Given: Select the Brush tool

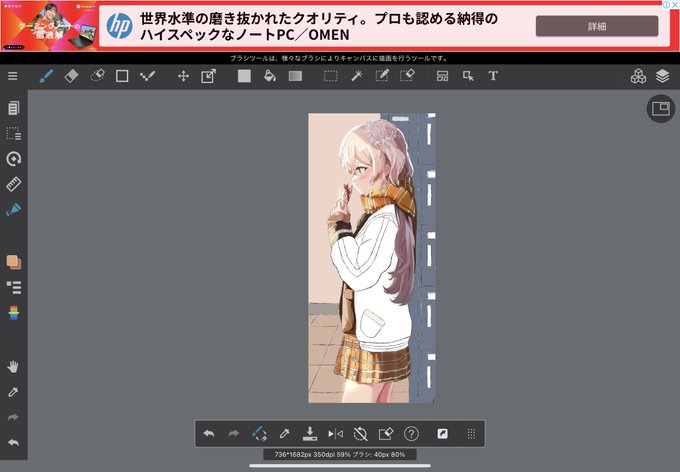Looking at the screenshot, I should (46, 76).
